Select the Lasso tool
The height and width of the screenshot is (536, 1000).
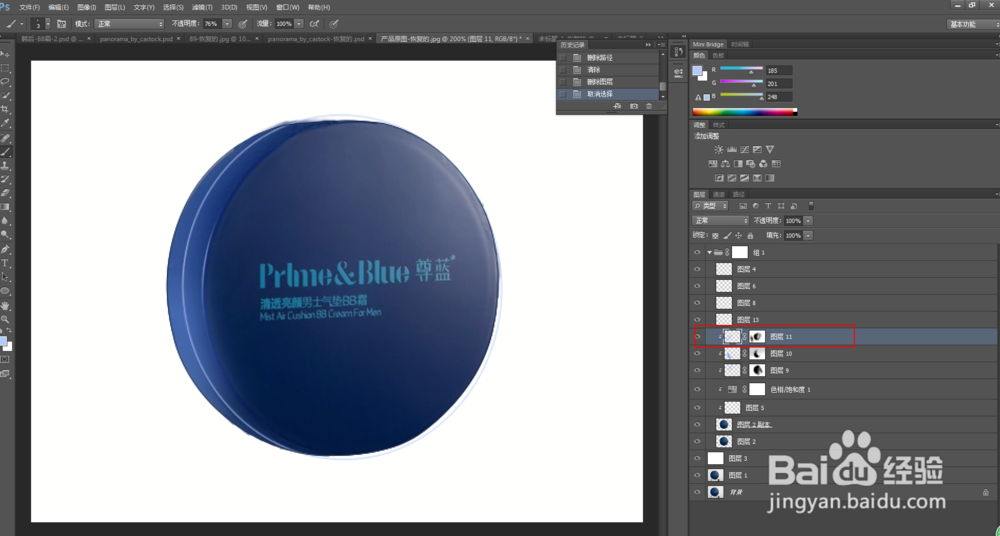tap(5, 82)
